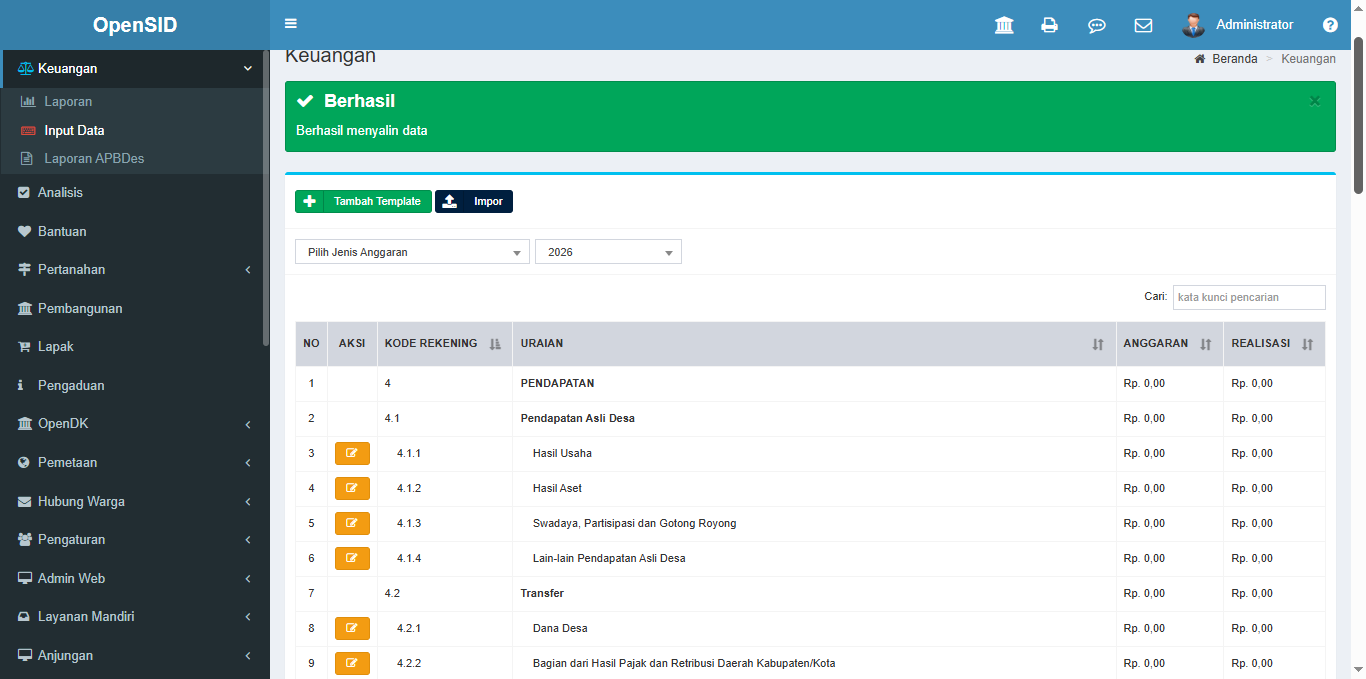Screen dimensions: 1366x679
Task: Click the help question mark icon
Action: coord(1330,25)
